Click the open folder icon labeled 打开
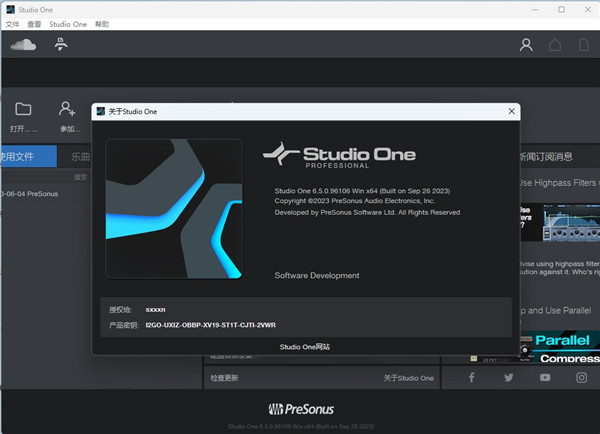Viewport: 600px width, 434px height. click(23, 109)
